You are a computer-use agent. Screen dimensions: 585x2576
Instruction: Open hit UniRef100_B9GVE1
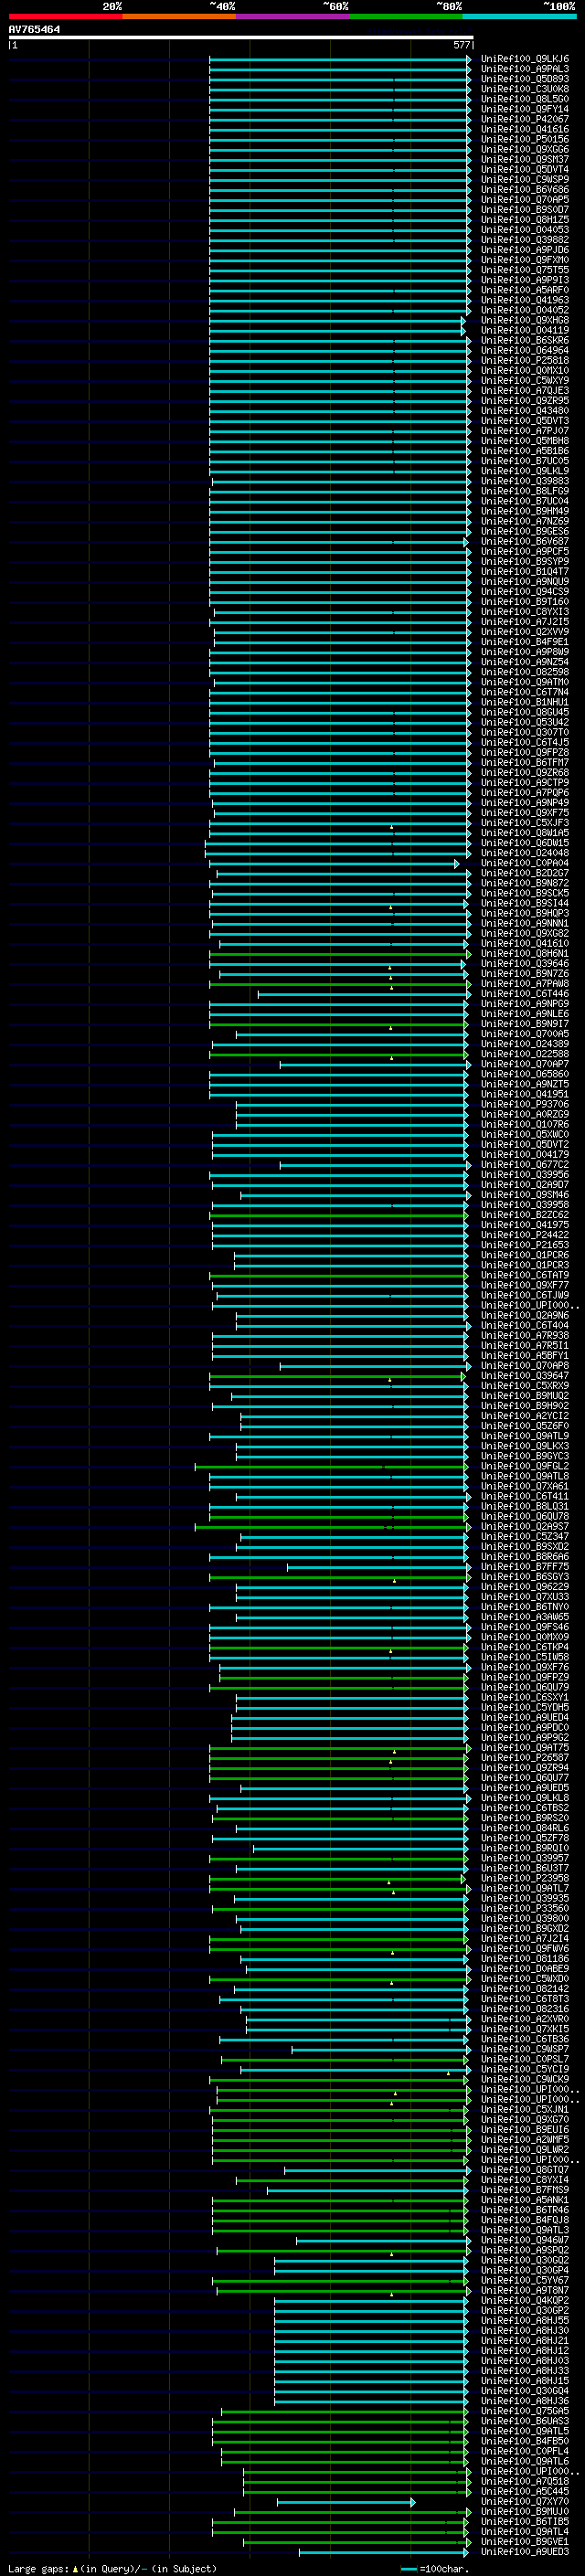525,2541
